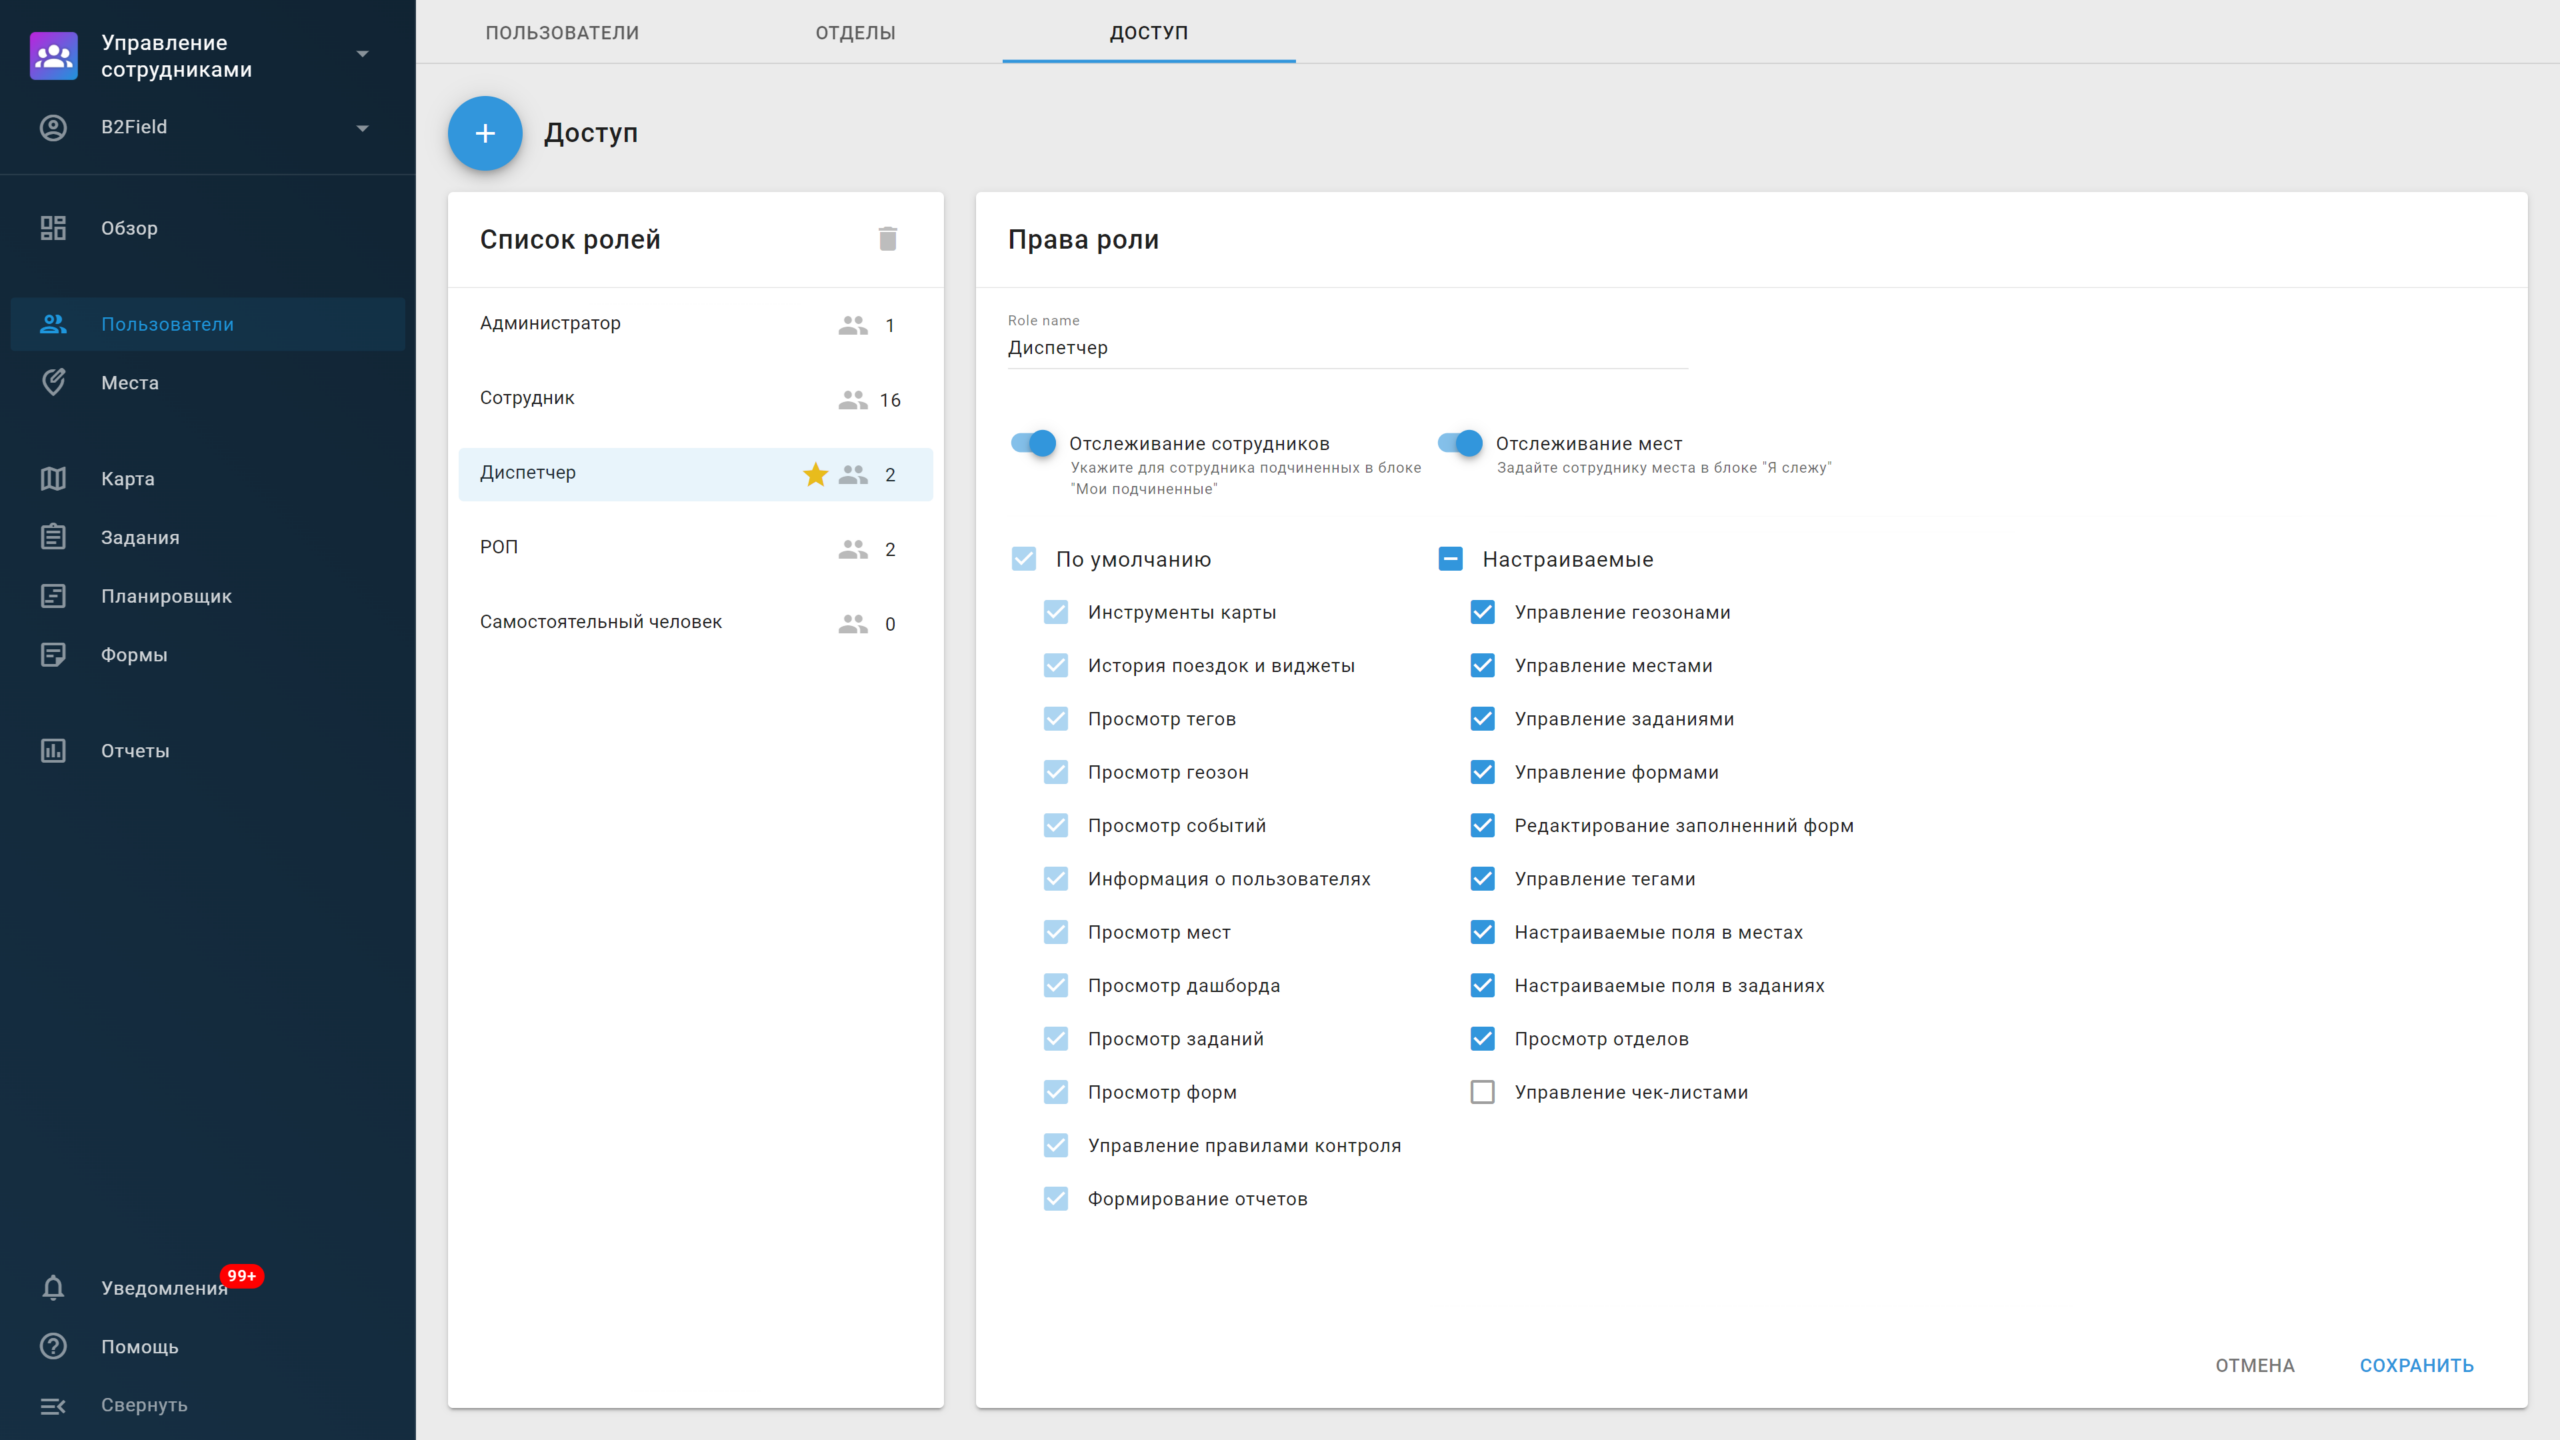Open the Задания clipboard icon

point(53,537)
